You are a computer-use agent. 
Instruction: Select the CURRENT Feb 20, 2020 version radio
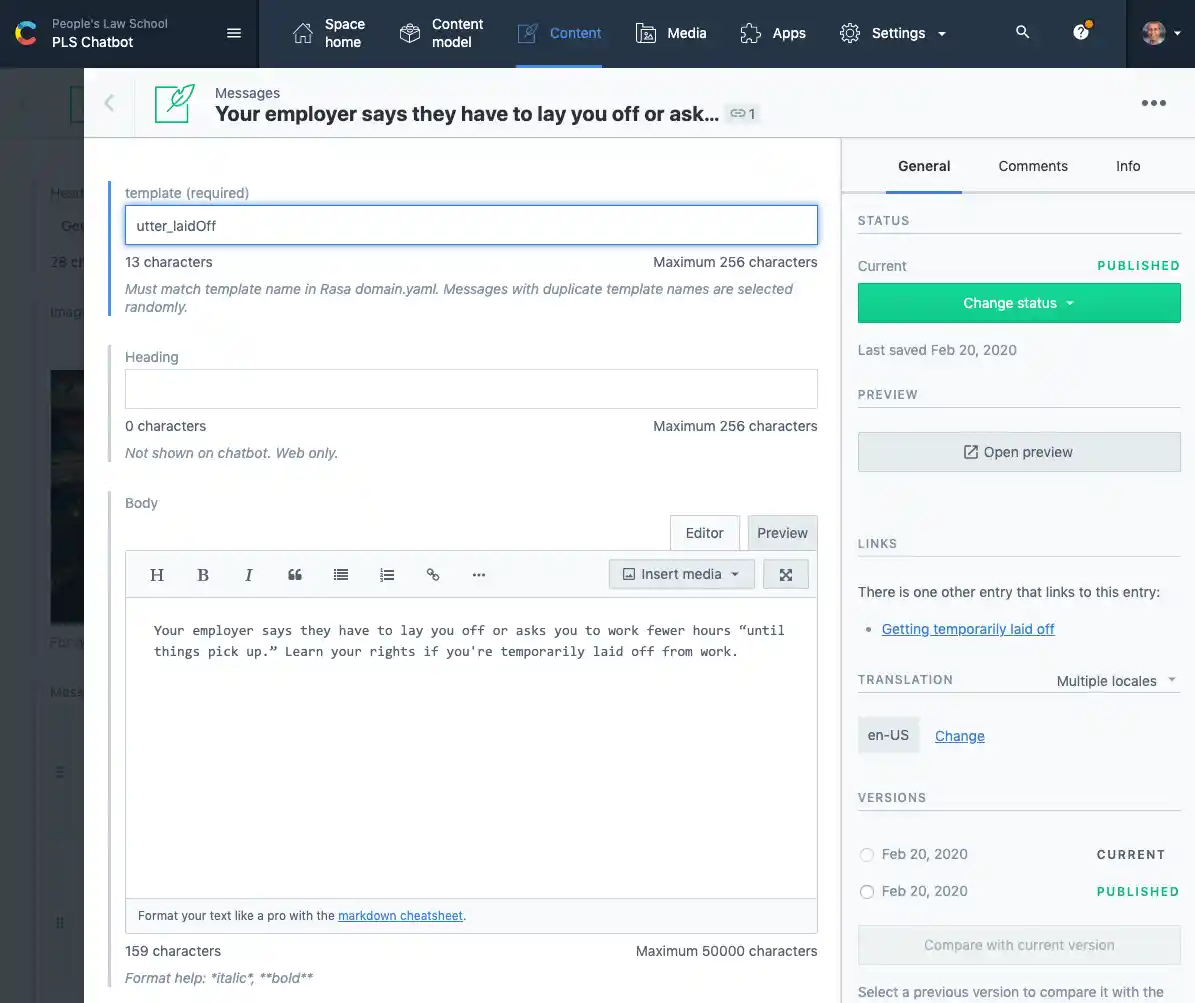point(867,854)
